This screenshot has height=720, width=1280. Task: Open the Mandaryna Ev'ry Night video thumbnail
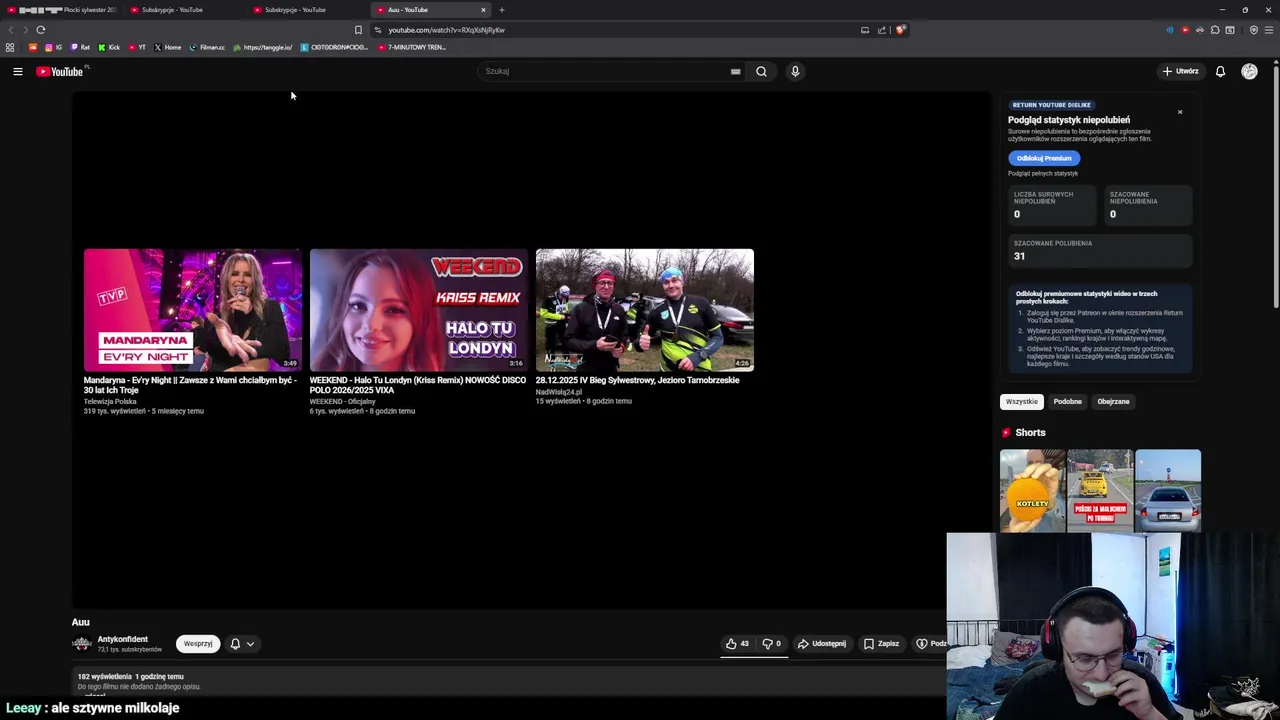pos(193,310)
